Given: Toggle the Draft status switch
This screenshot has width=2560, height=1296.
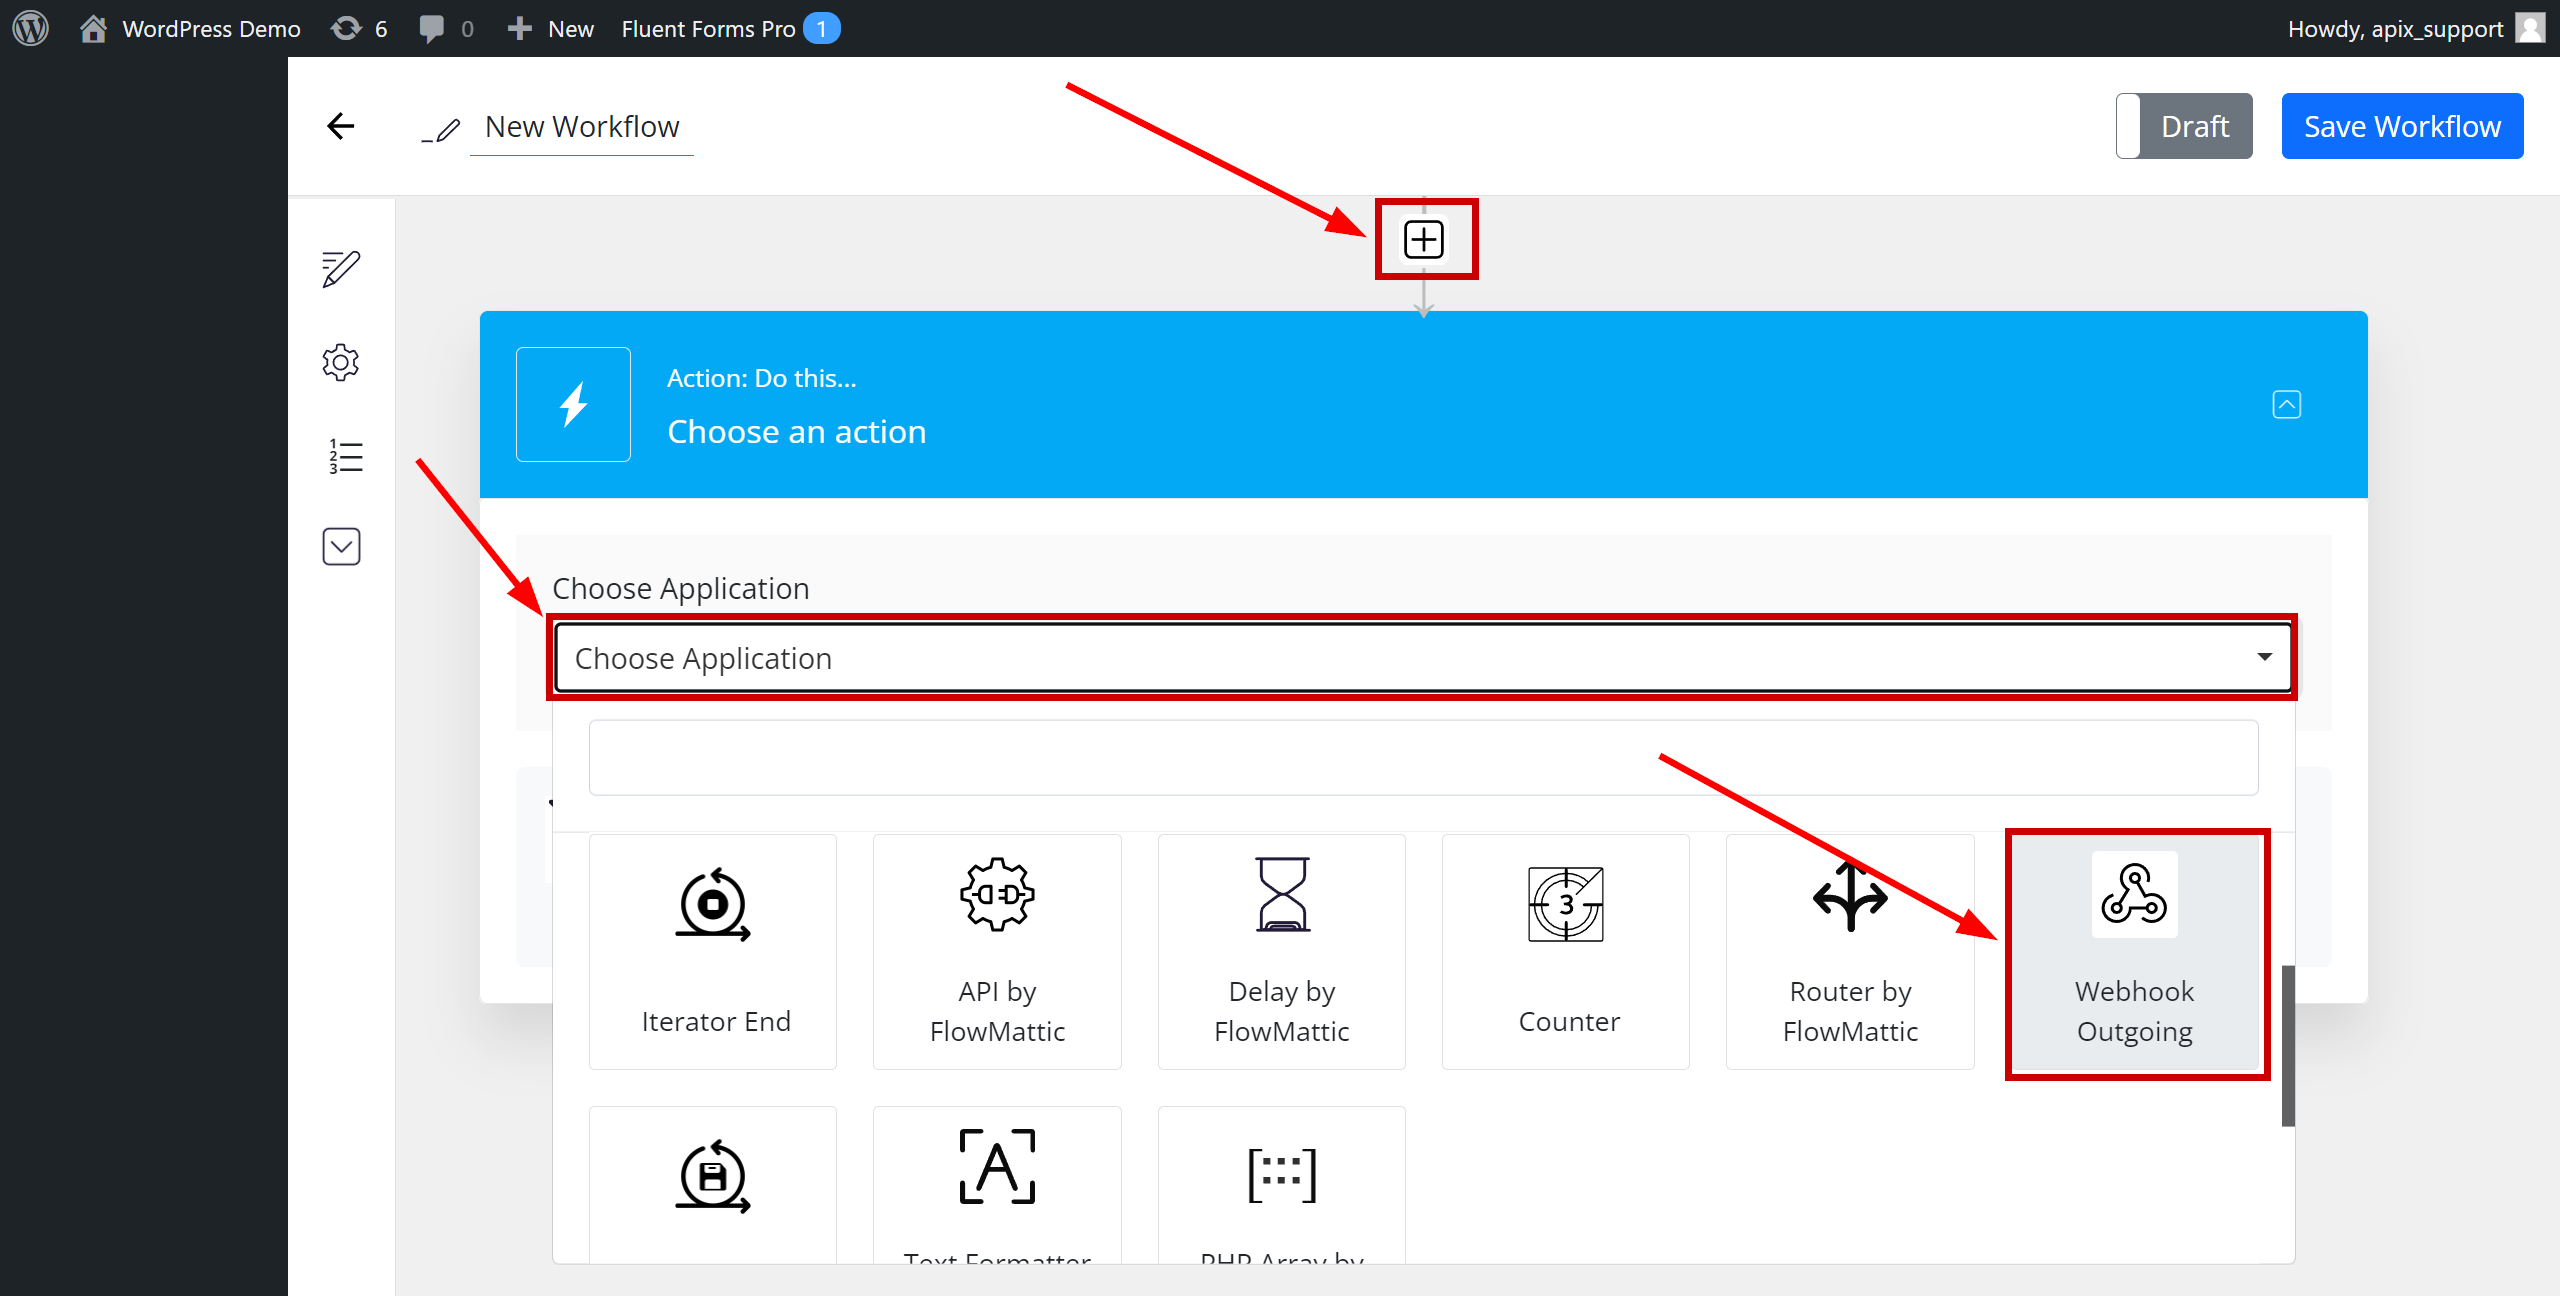Looking at the screenshot, I should [2184, 126].
